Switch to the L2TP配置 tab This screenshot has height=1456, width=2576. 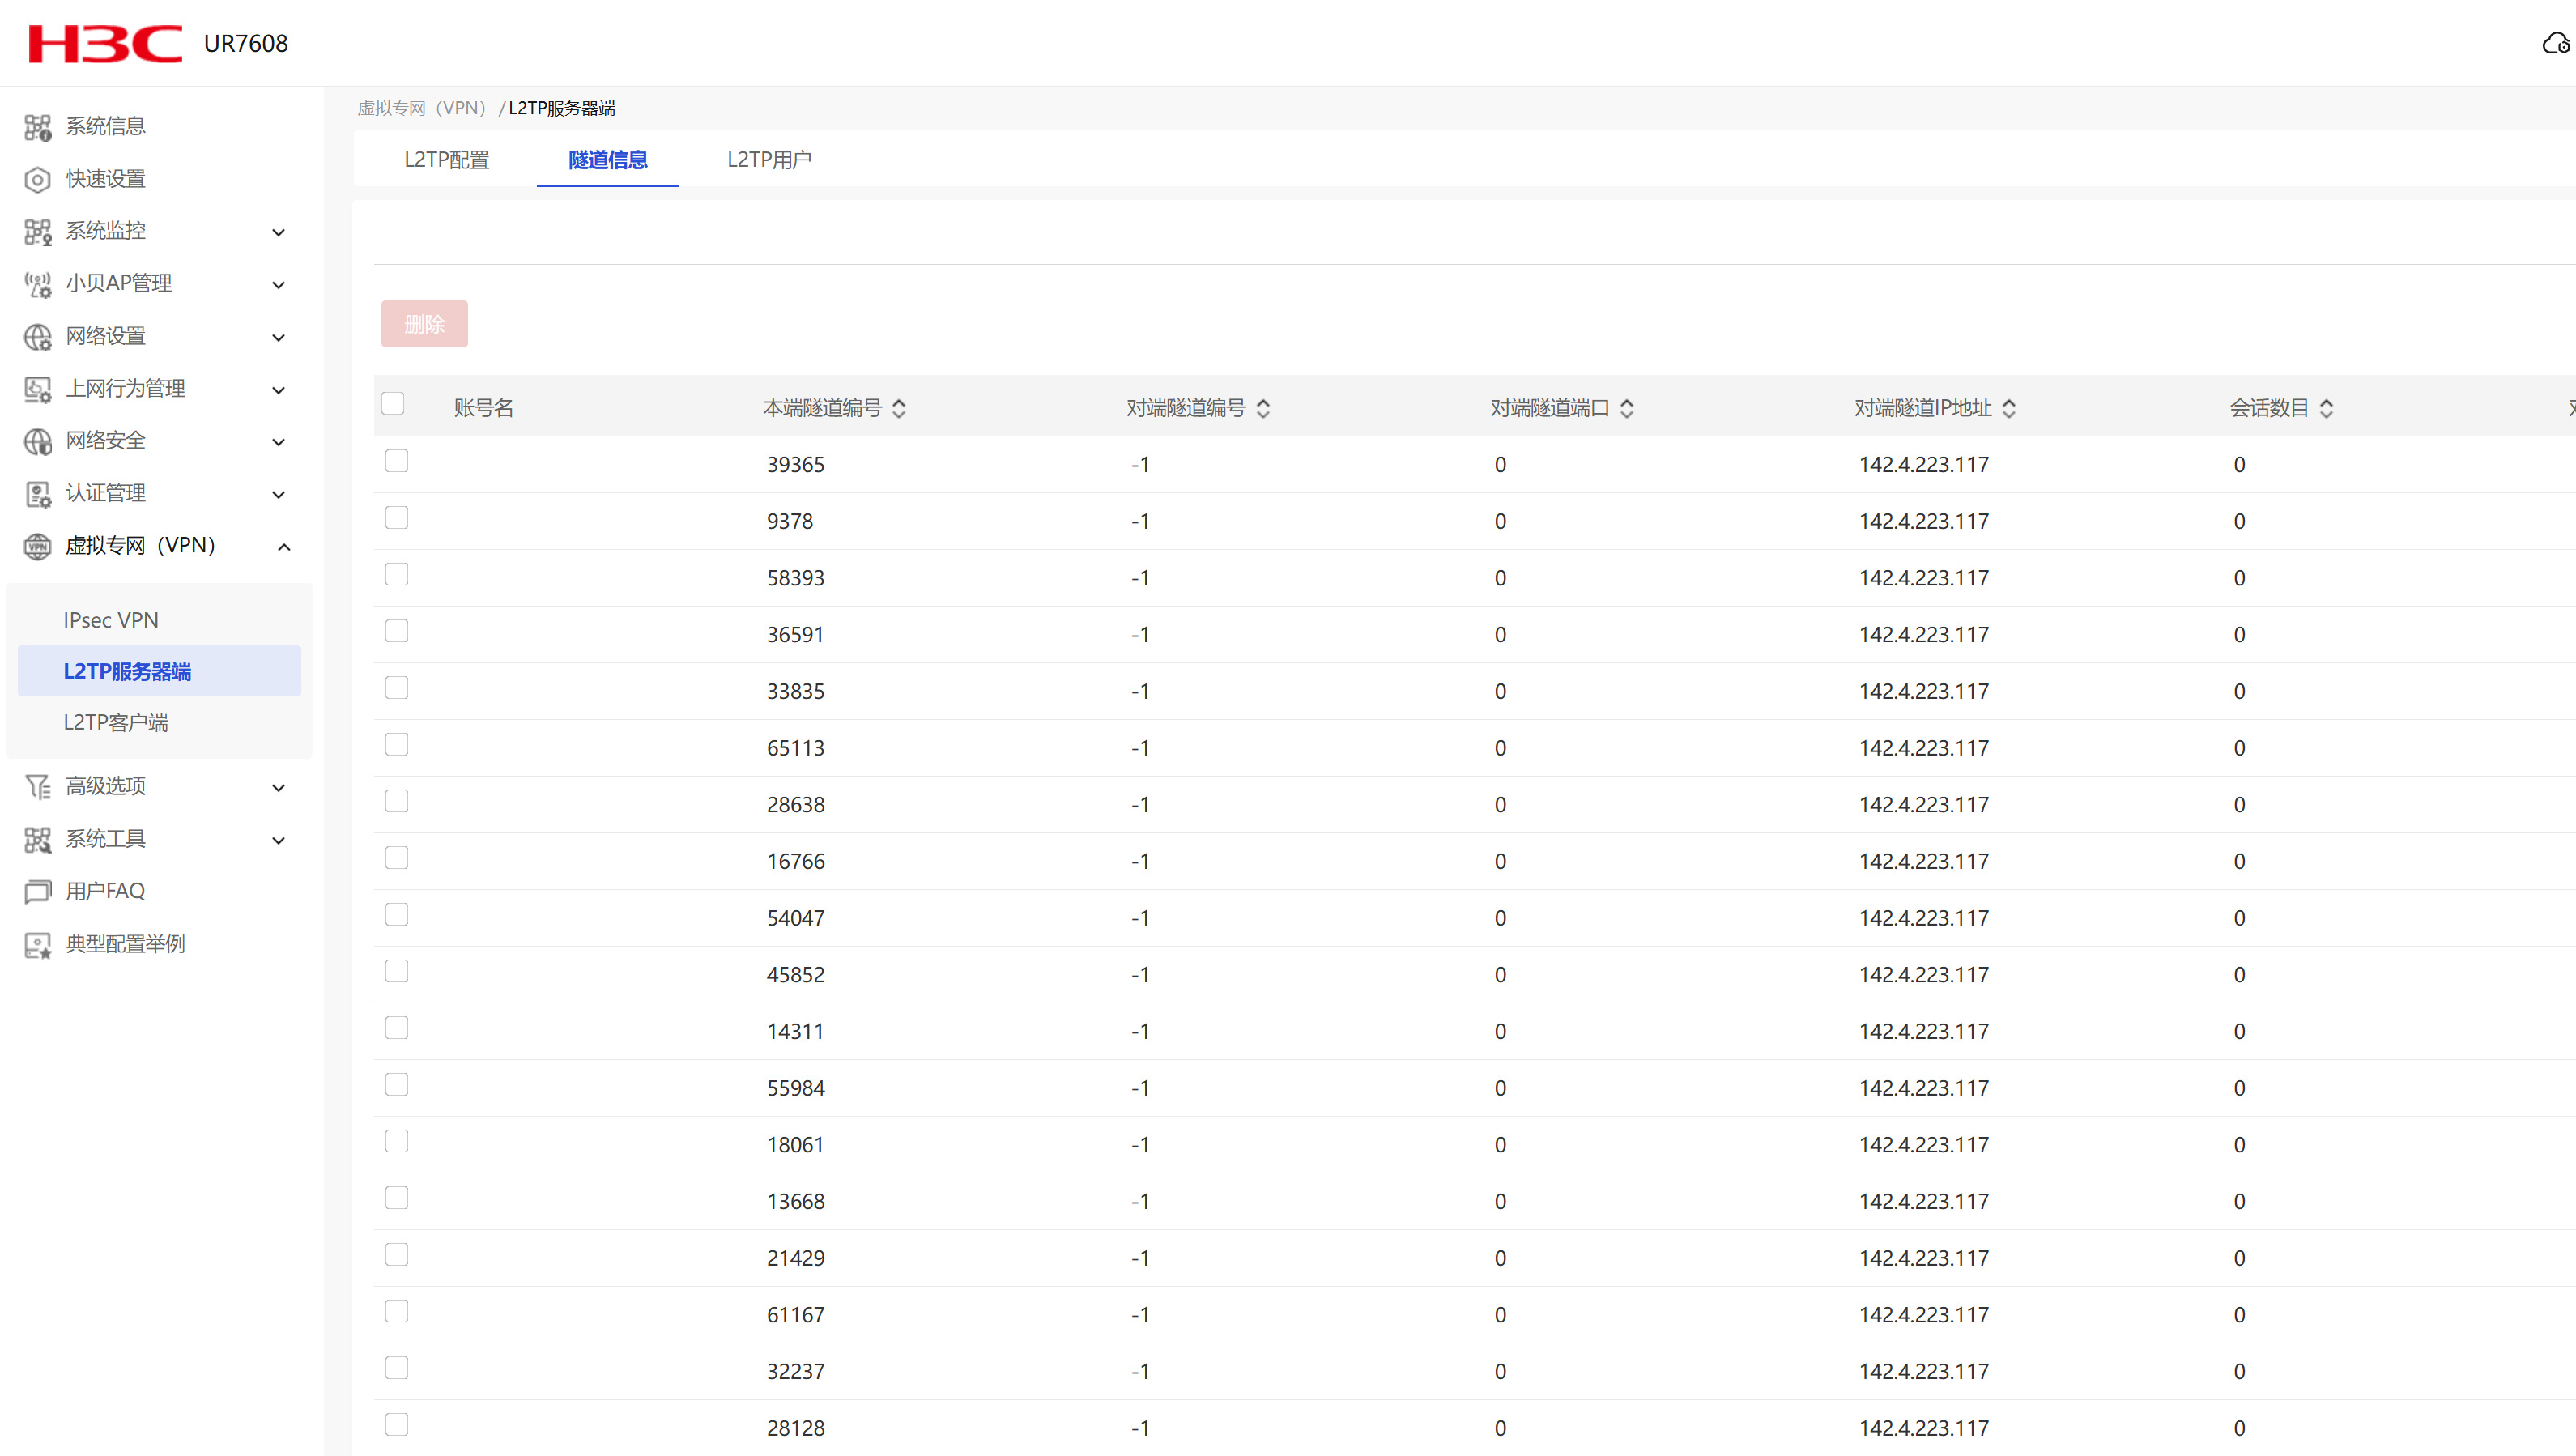click(446, 160)
